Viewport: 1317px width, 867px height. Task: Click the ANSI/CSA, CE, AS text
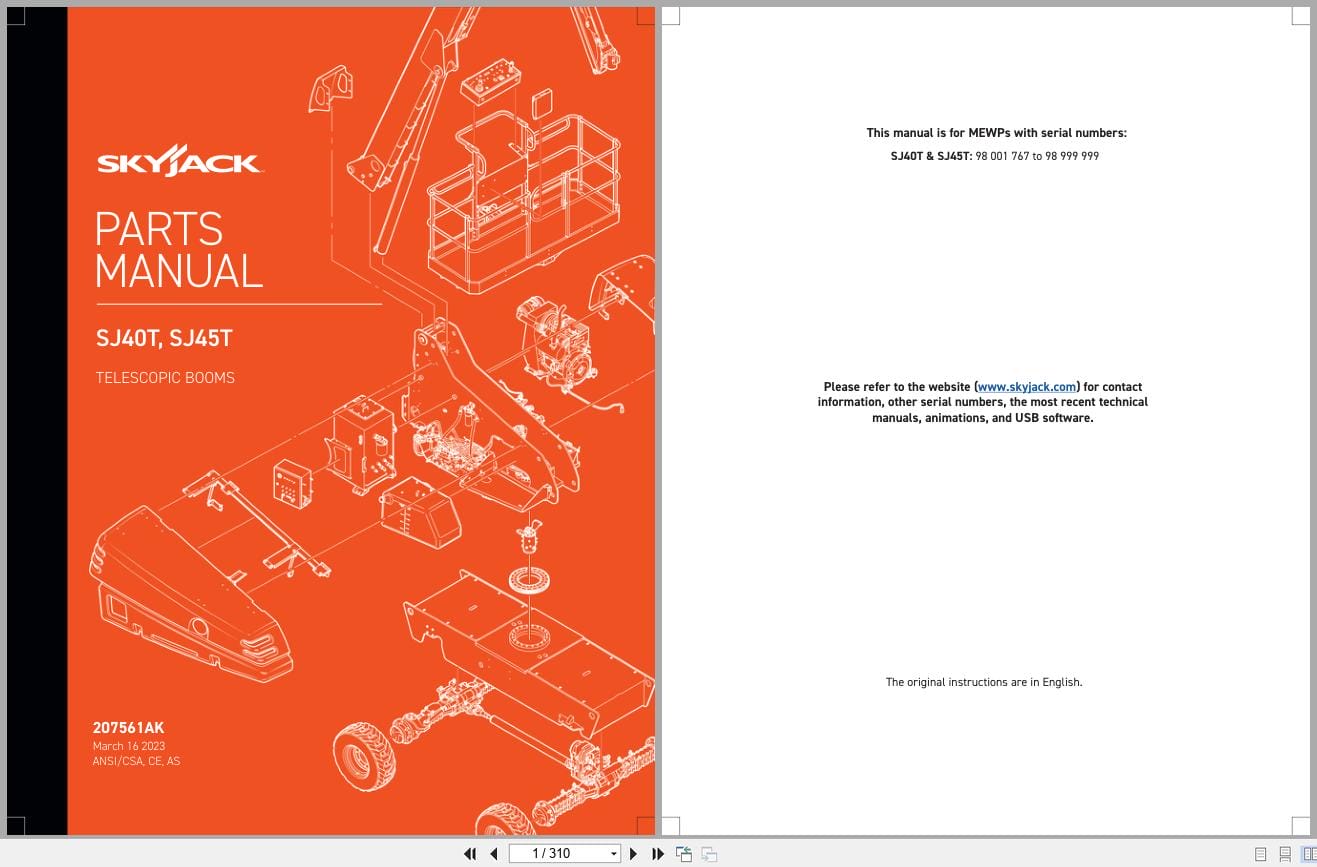(136, 761)
